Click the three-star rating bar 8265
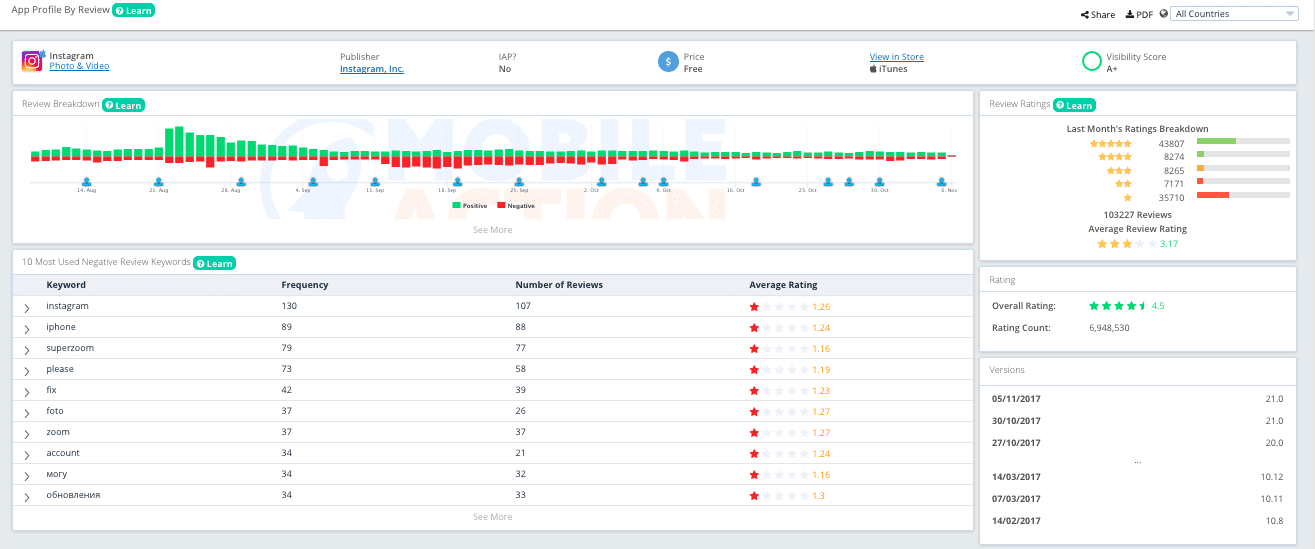Viewport: 1315px width, 549px height. 1243,169
